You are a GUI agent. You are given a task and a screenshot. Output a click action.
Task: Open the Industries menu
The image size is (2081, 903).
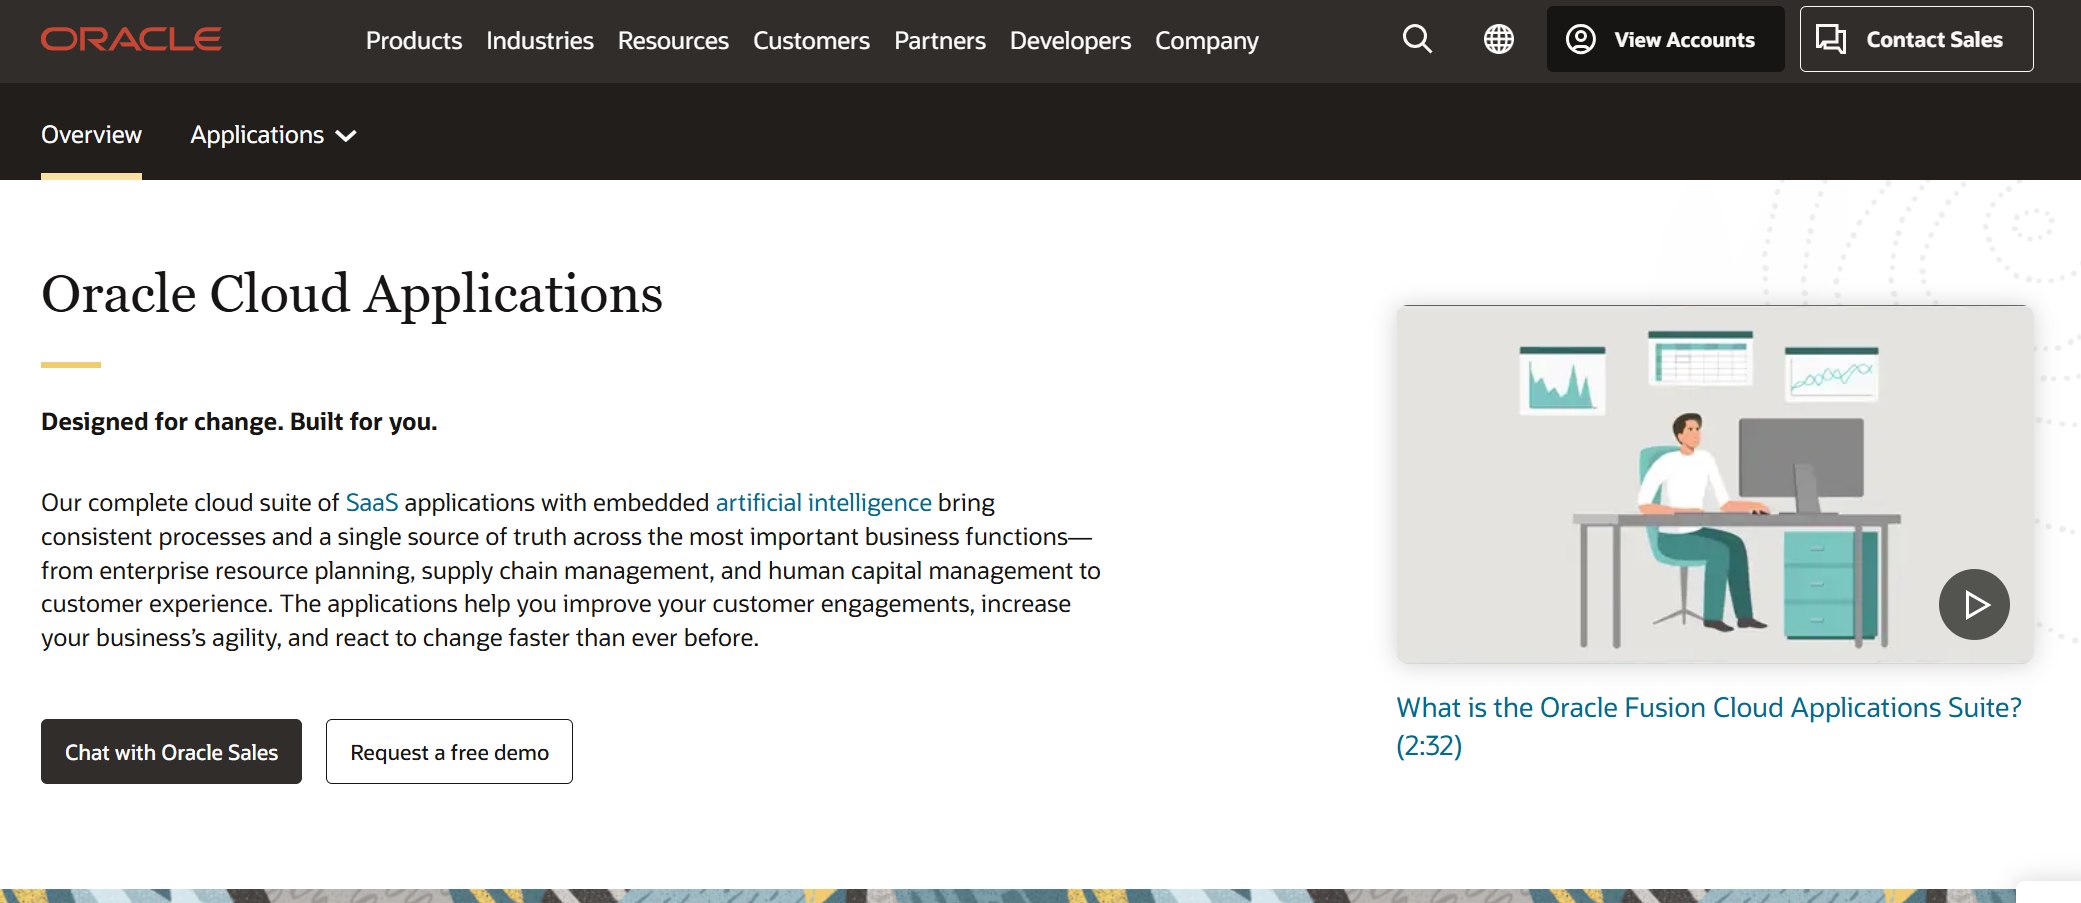539,41
